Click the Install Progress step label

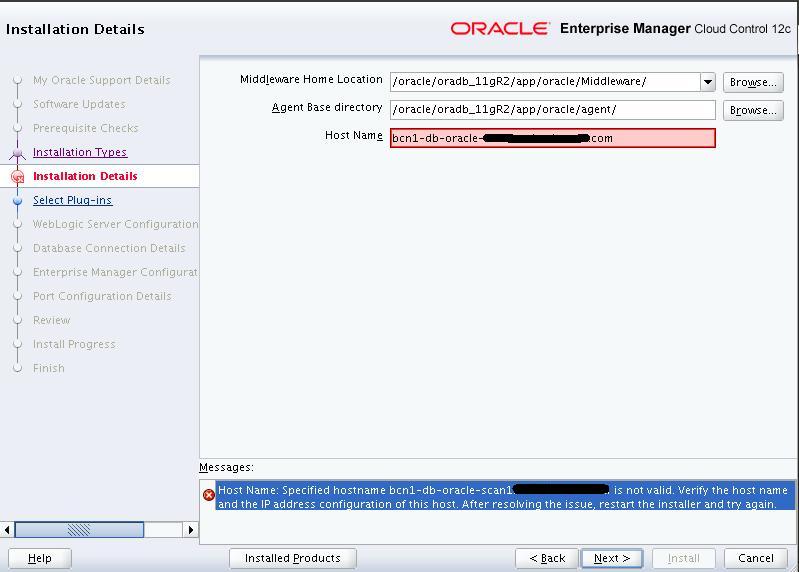[74, 344]
